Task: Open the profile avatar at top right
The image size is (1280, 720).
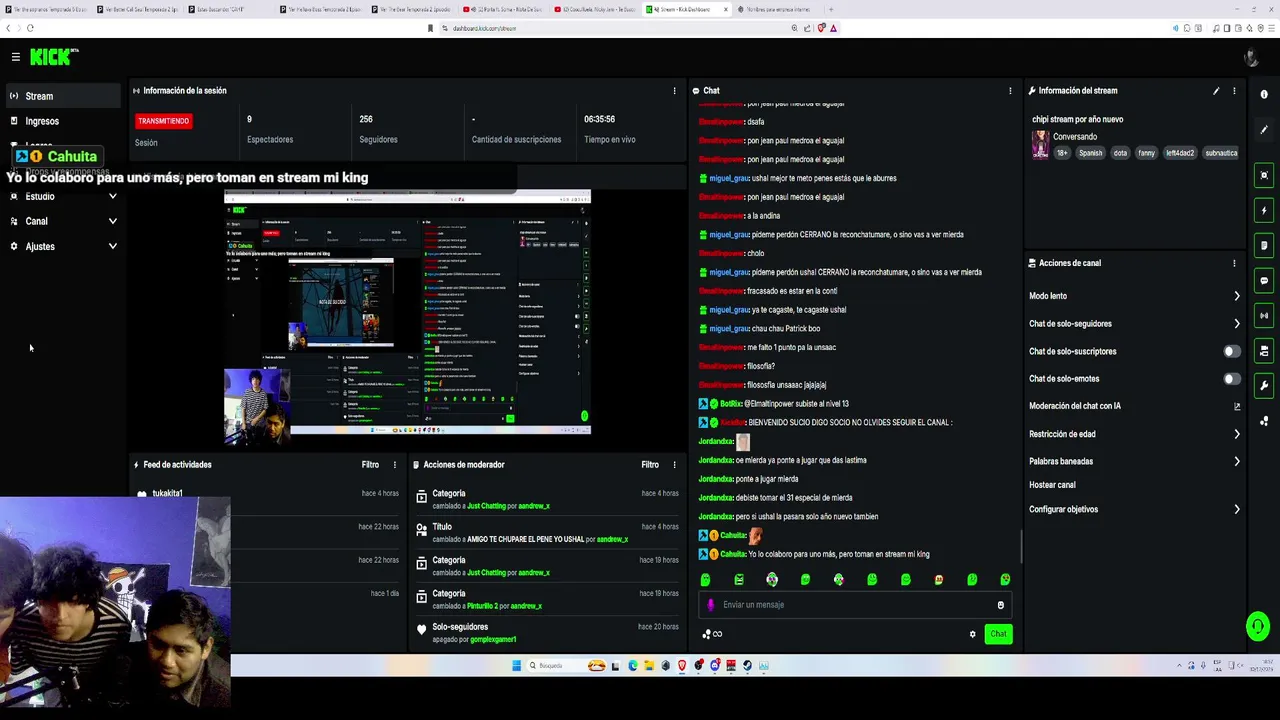Action: [x=1250, y=57]
